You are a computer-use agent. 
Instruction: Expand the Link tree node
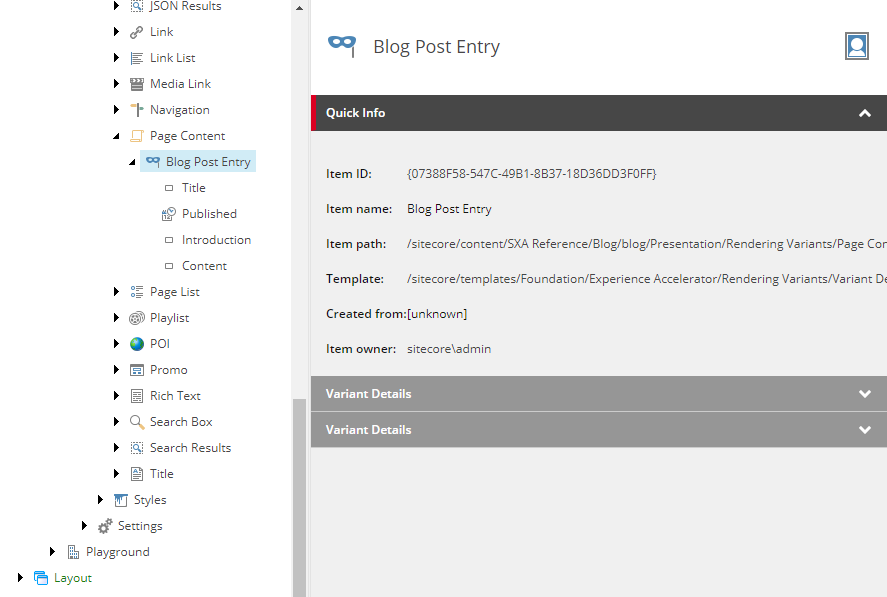[x=116, y=32]
